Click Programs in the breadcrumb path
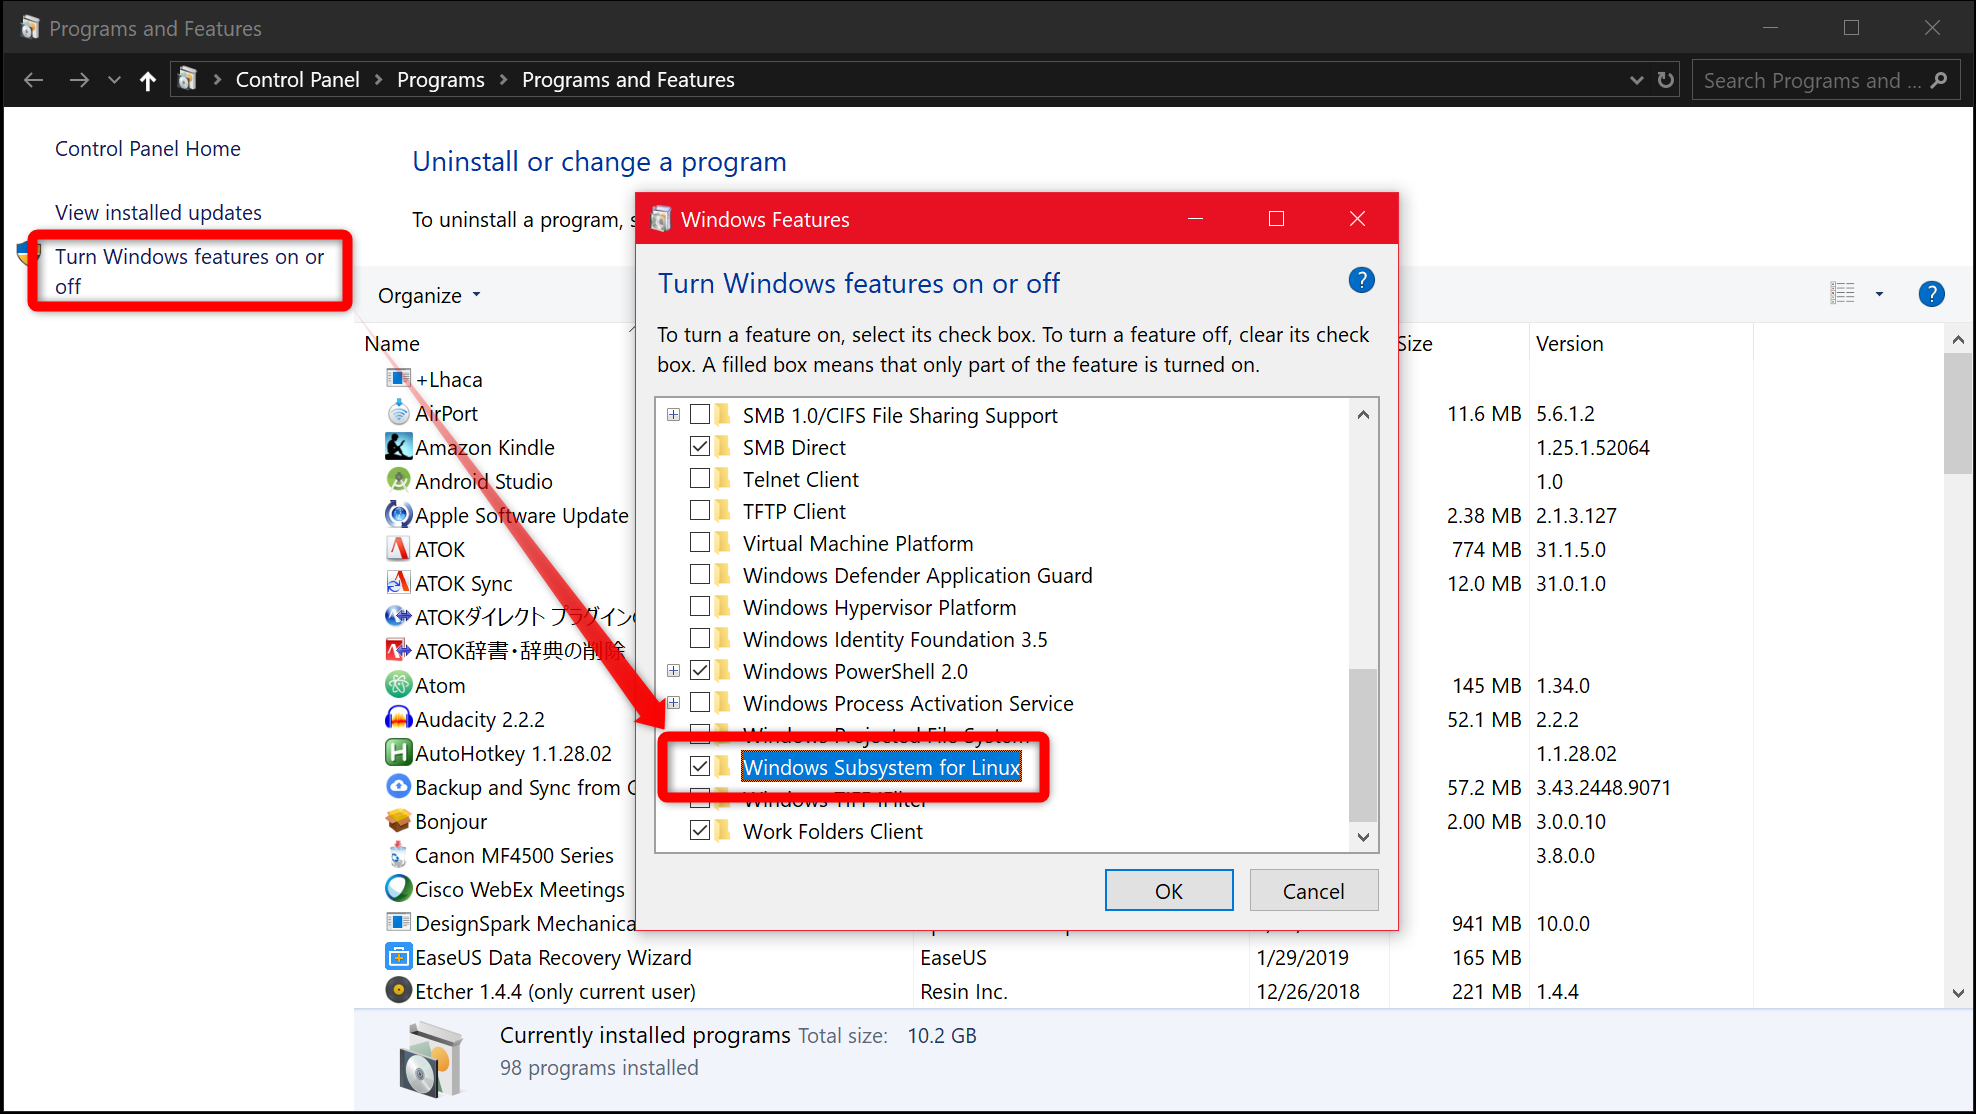This screenshot has height=1114, width=1976. click(x=440, y=80)
